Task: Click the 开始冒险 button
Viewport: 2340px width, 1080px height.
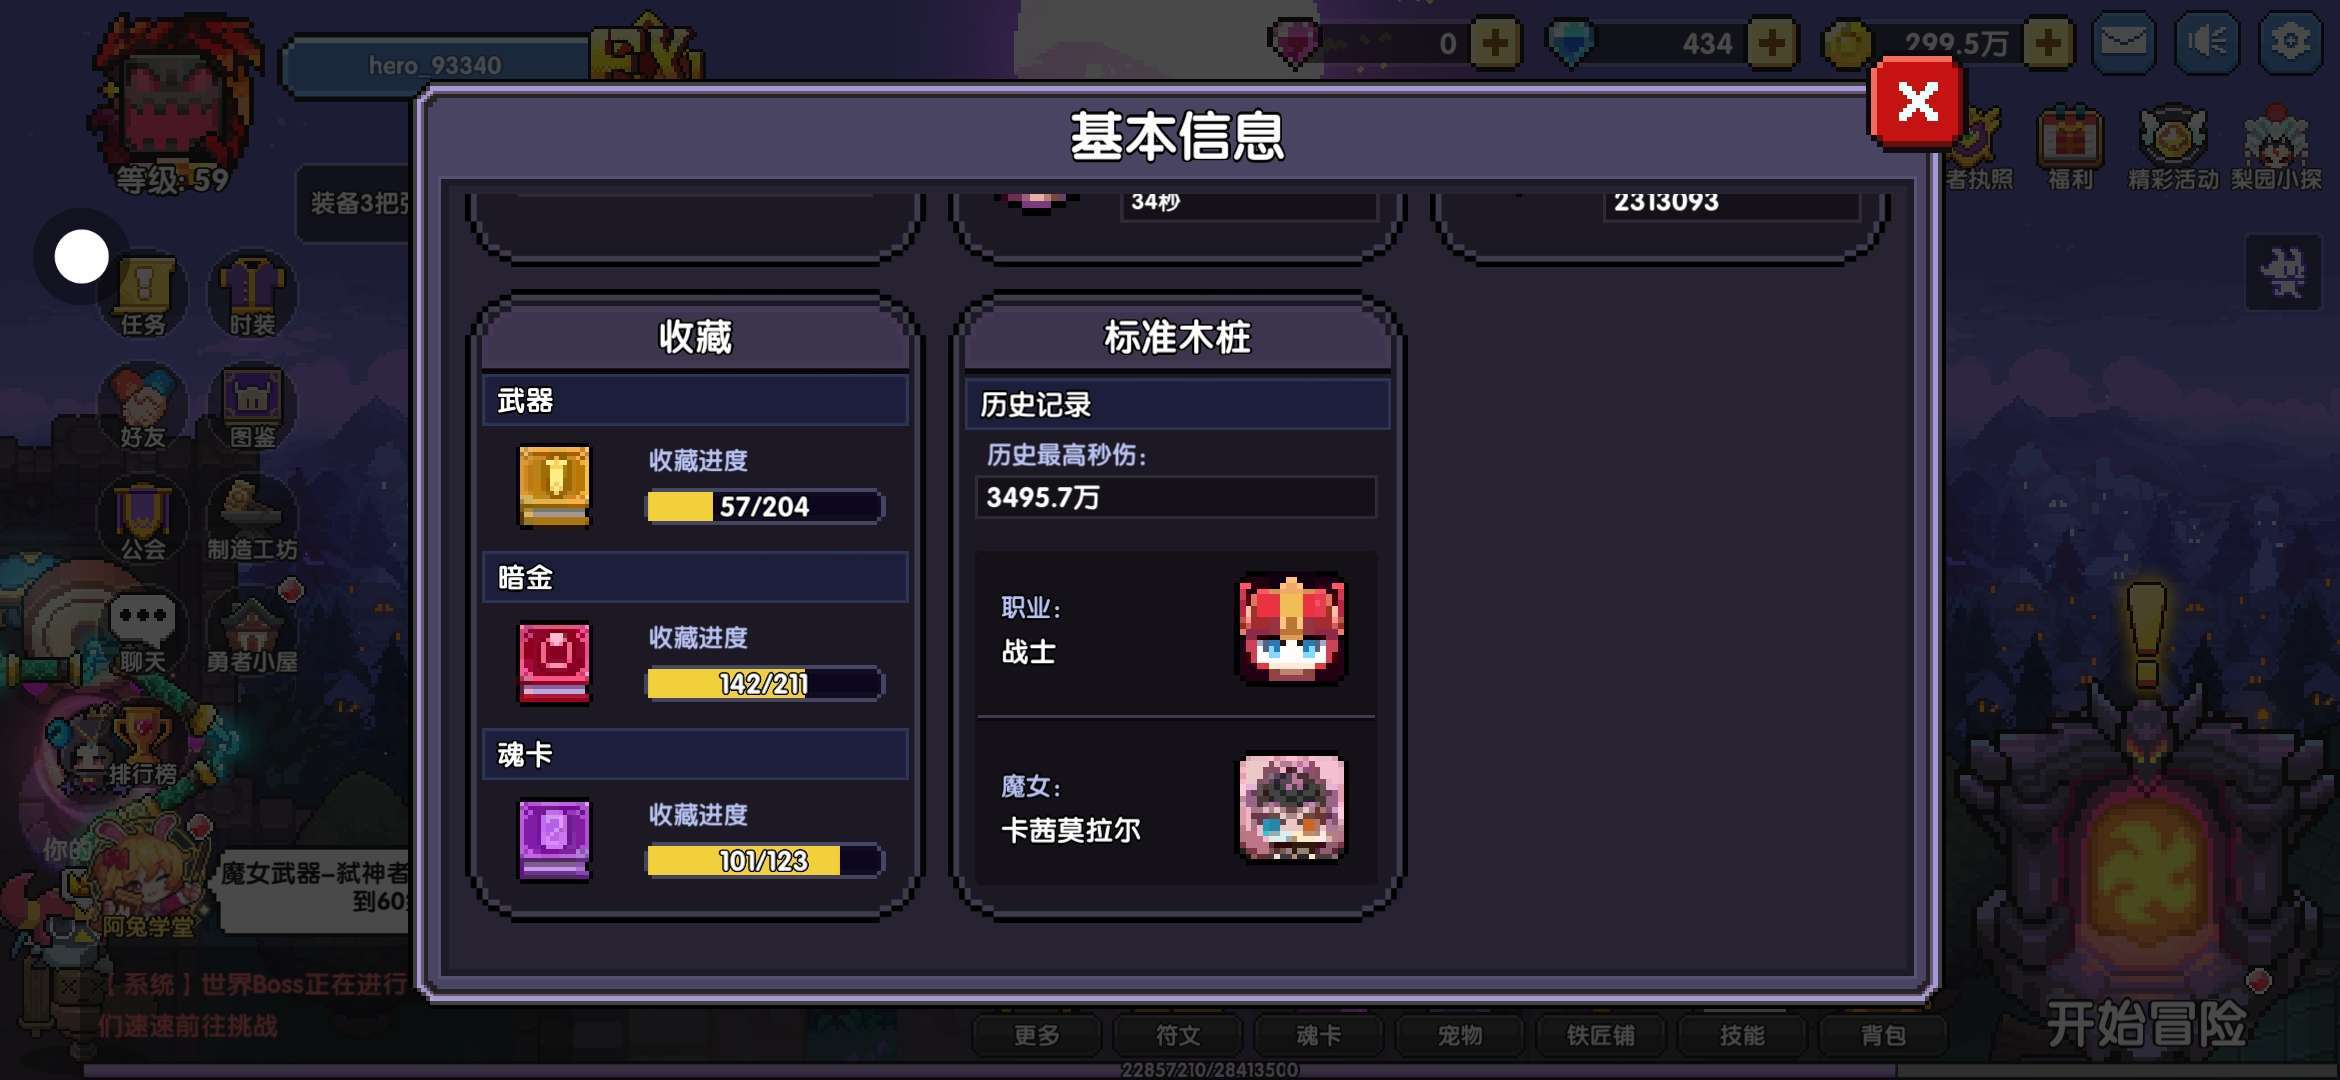Action: [x=2147, y=1024]
